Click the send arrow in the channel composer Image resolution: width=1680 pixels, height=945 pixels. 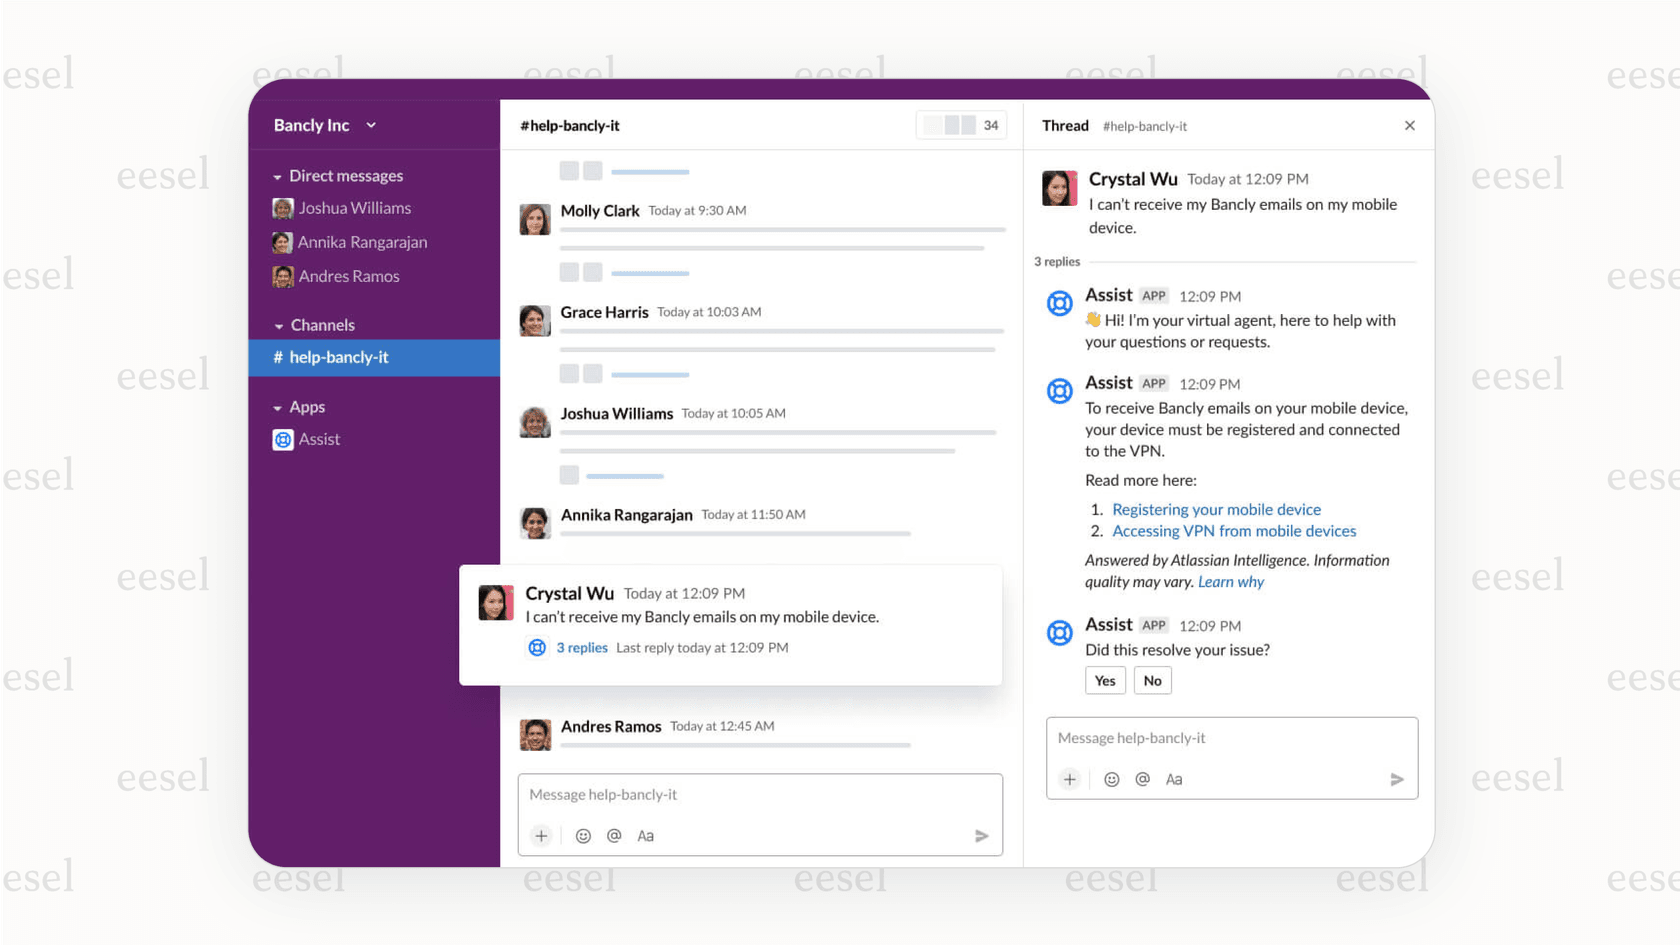tap(981, 836)
